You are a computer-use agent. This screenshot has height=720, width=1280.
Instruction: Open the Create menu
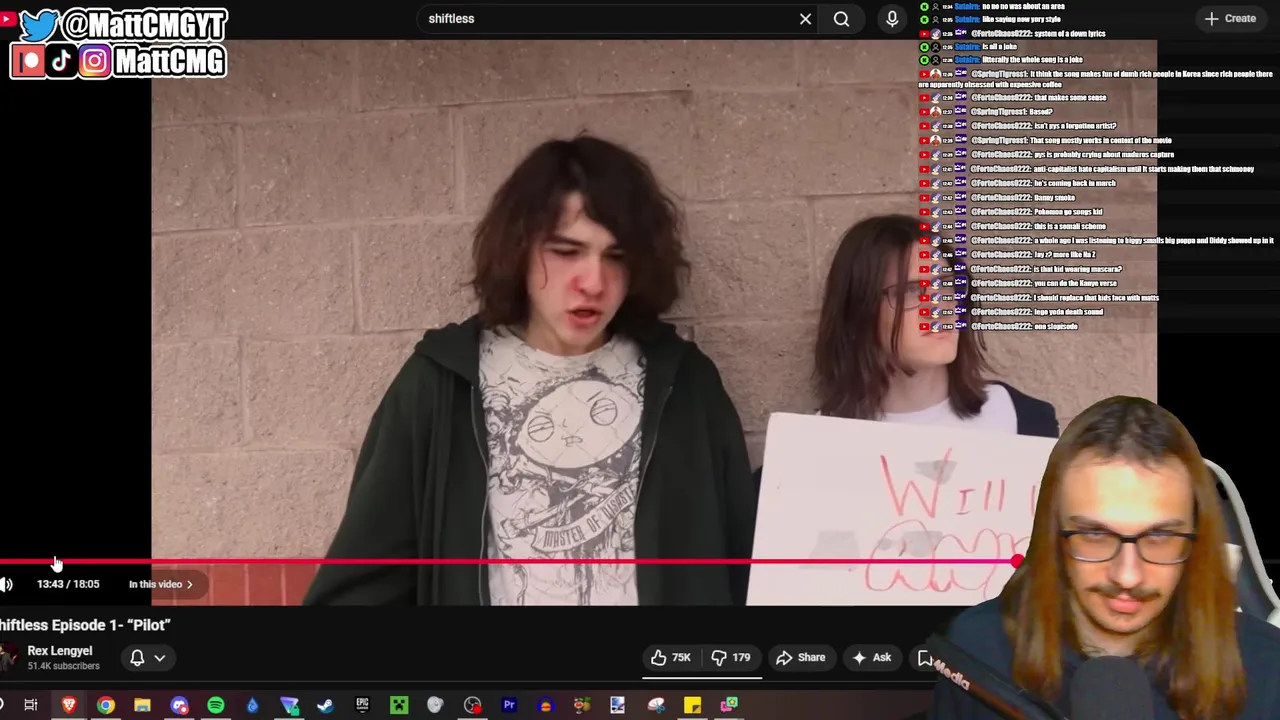pos(1230,18)
